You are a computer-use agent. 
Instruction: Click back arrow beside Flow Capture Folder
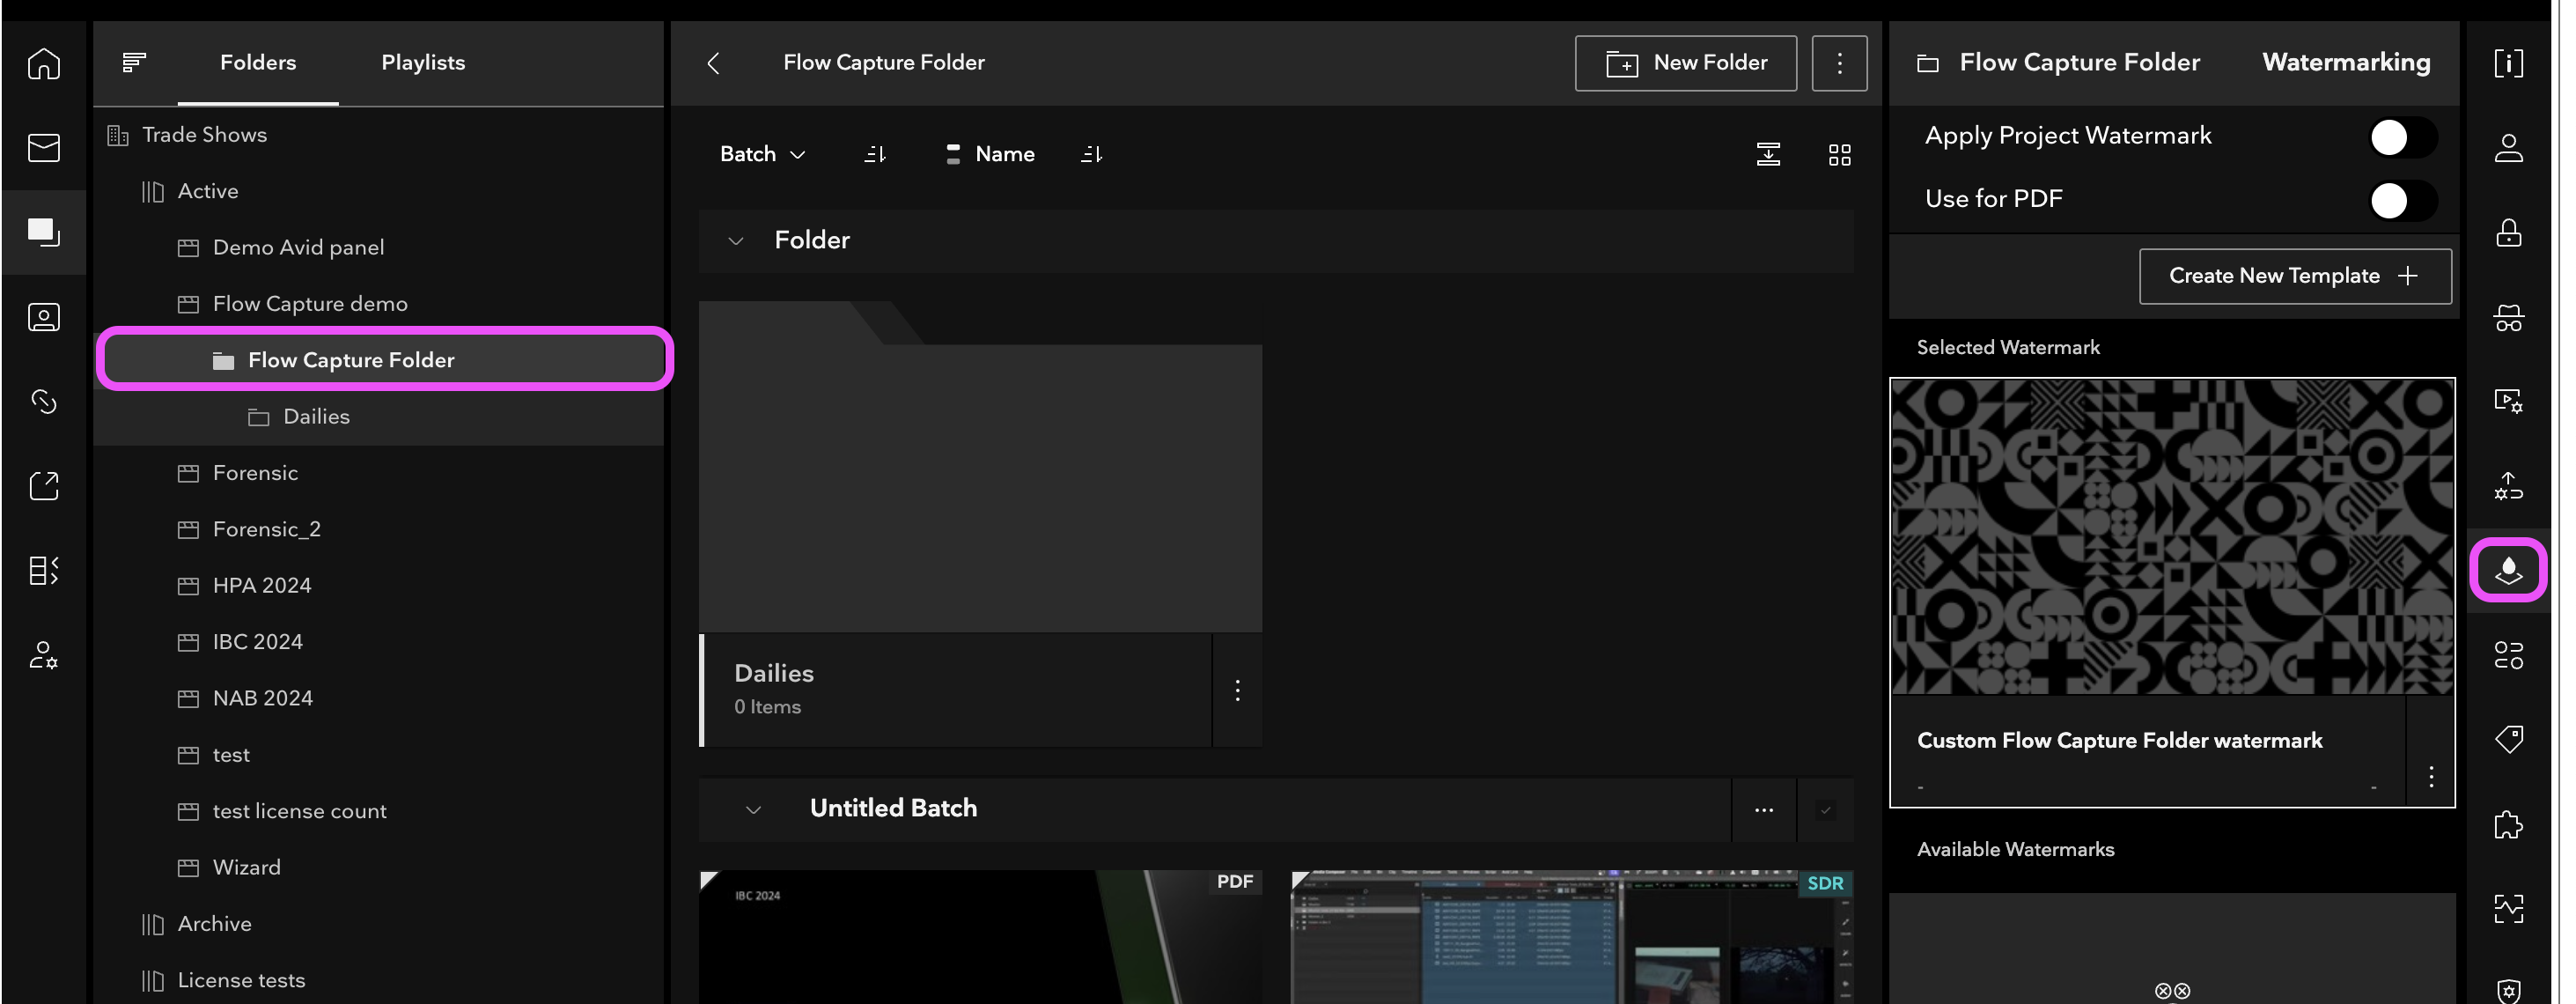pyautogui.click(x=713, y=64)
